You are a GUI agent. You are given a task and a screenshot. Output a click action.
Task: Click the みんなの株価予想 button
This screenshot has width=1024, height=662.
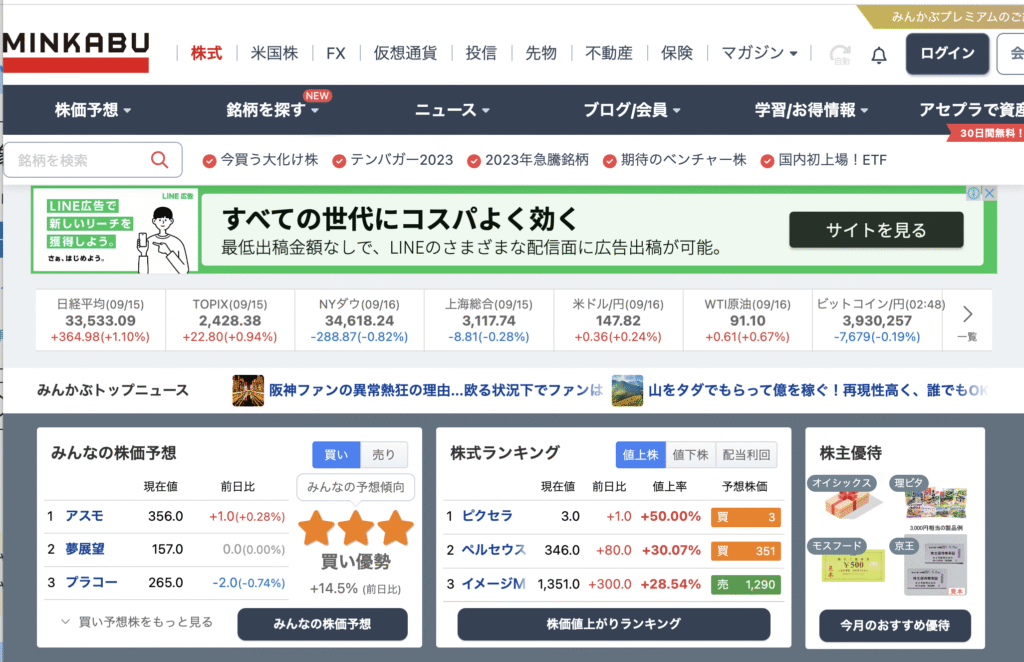(x=323, y=624)
